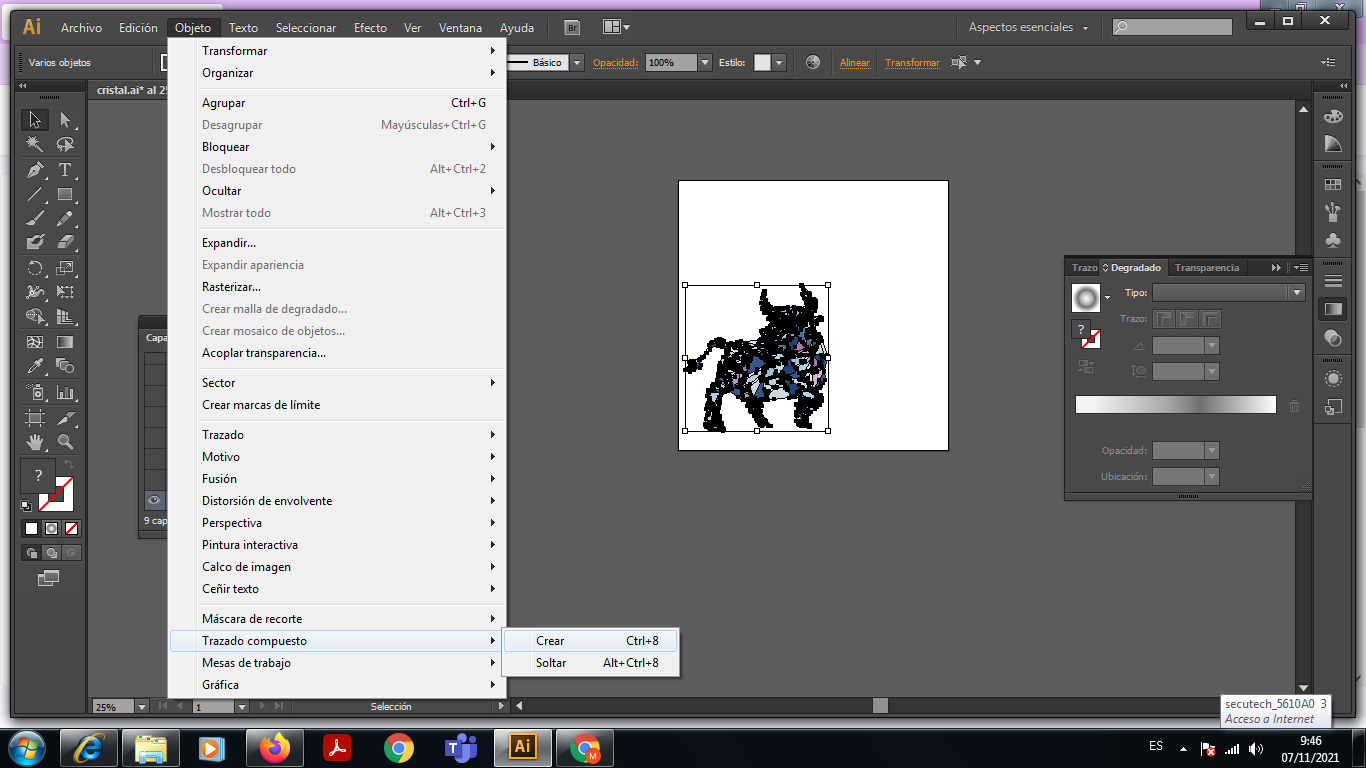The width and height of the screenshot is (1366, 768).
Task: Open the Gradient panel icon in the dock
Action: tap(1333, 309)
